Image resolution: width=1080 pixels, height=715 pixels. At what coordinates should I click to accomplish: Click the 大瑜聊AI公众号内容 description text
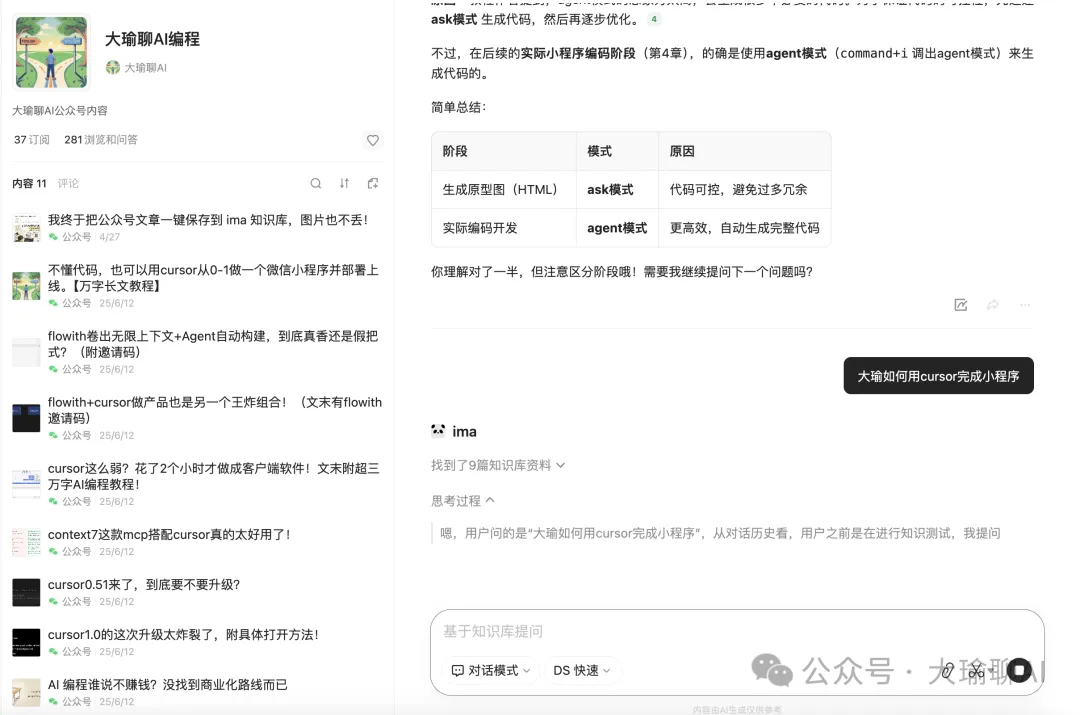[60, 110]
